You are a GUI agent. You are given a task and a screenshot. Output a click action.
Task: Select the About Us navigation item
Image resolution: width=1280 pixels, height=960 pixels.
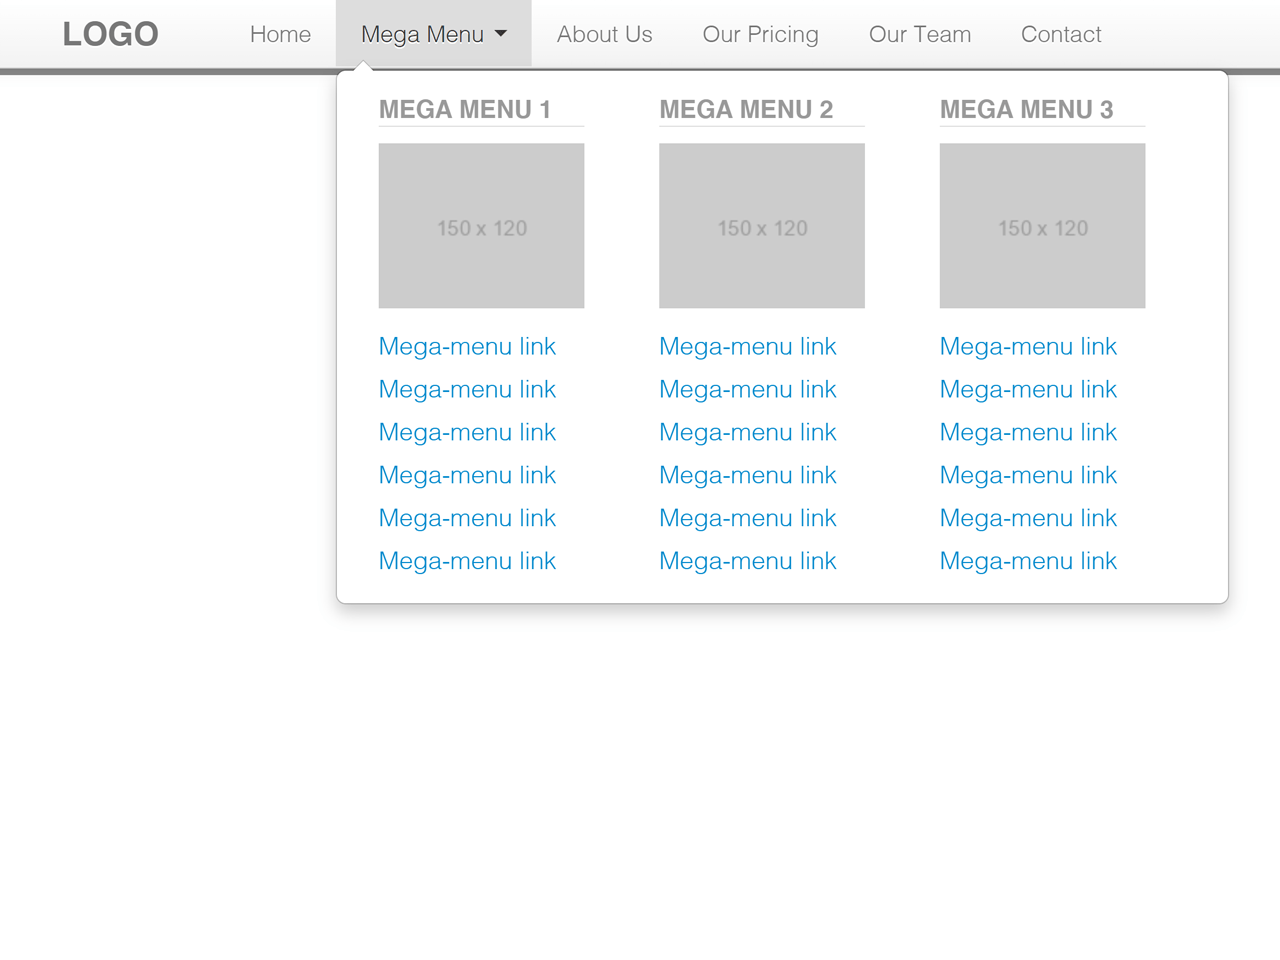click(604, 34)
